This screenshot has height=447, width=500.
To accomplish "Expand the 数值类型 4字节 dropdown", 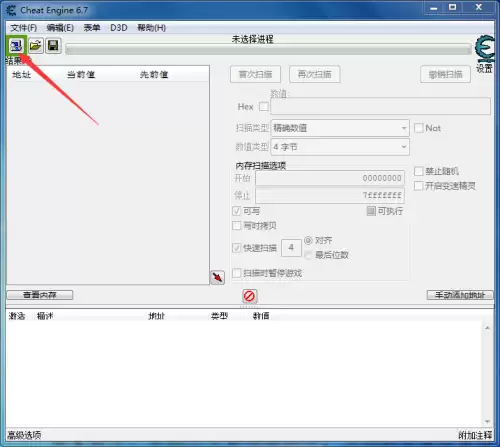I will (x=340, y=147).
